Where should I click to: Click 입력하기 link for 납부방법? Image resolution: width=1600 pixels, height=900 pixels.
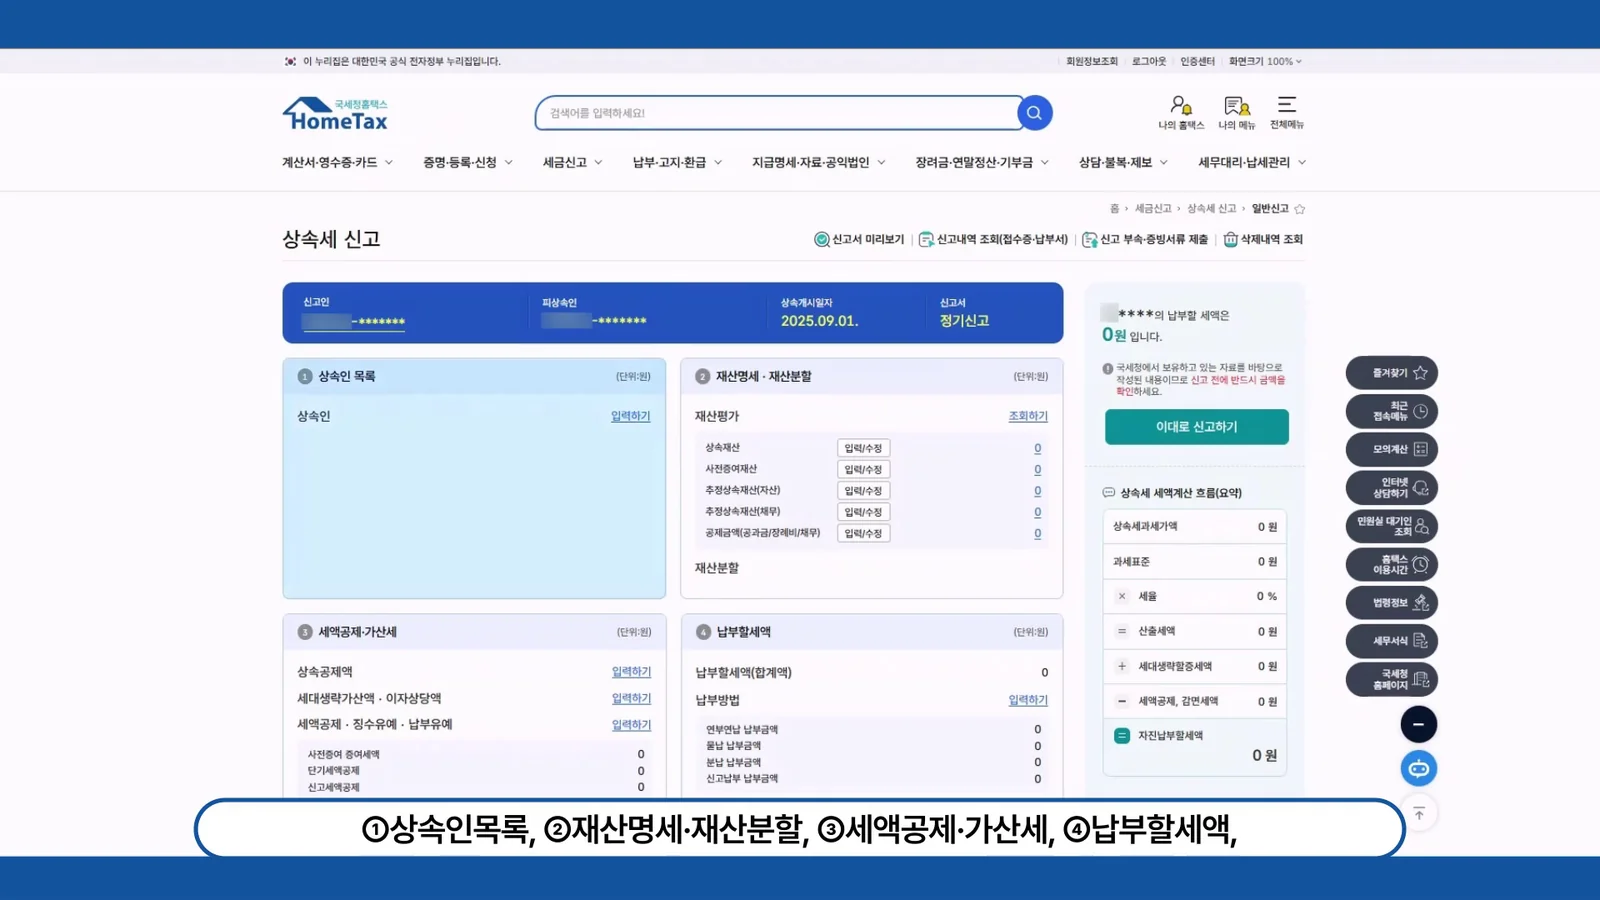[x=1027, y=700]
